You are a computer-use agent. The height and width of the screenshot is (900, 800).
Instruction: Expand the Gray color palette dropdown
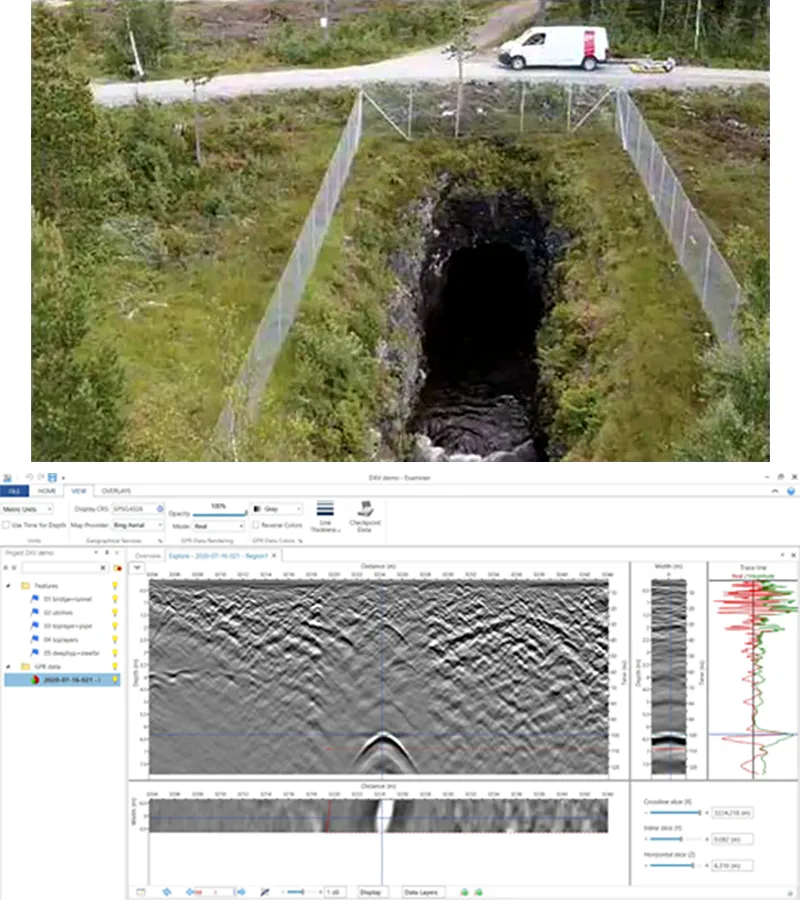(x=275, y=509)
